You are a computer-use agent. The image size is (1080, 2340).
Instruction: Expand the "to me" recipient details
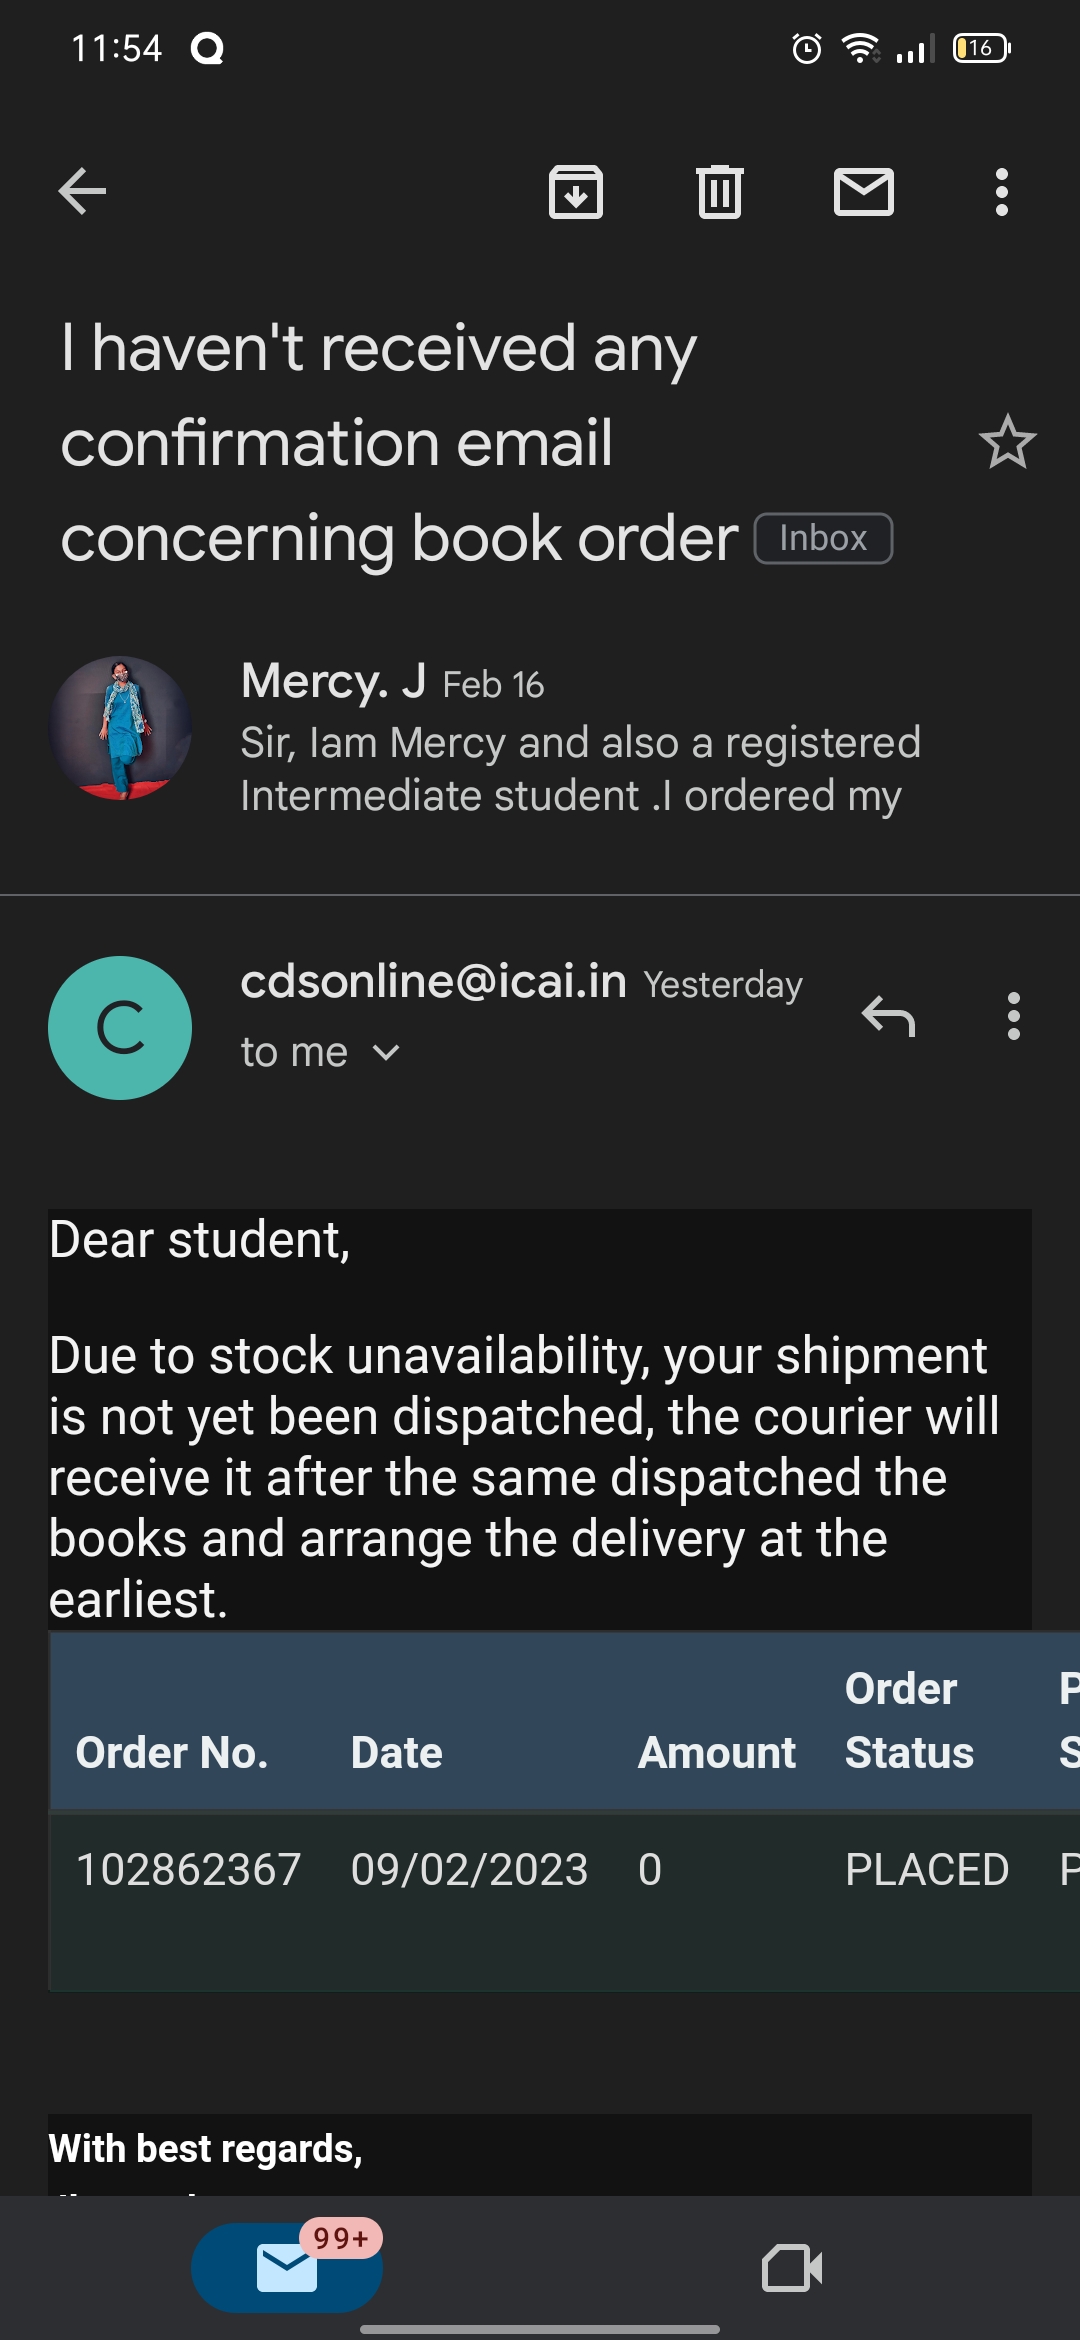click(320, 1052)
